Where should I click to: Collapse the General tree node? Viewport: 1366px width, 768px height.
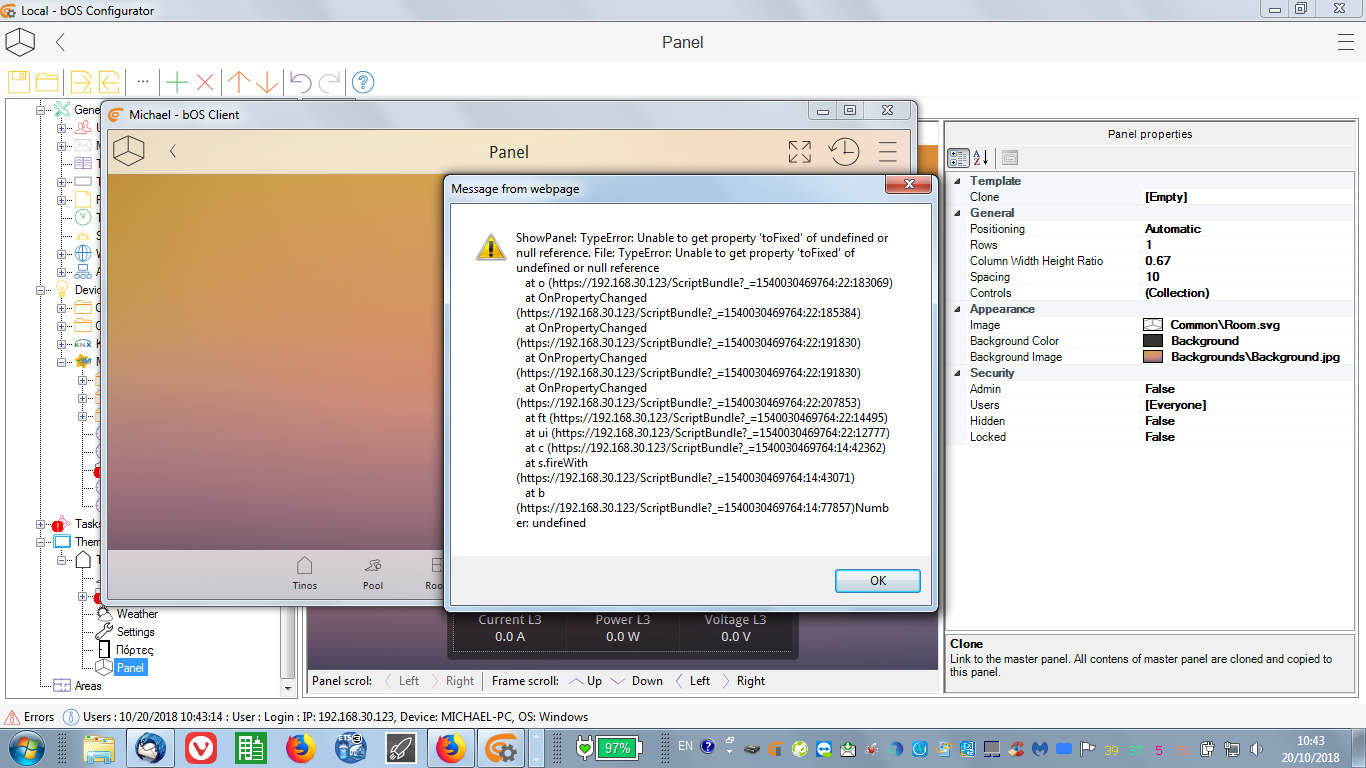(x=41, y=110)
